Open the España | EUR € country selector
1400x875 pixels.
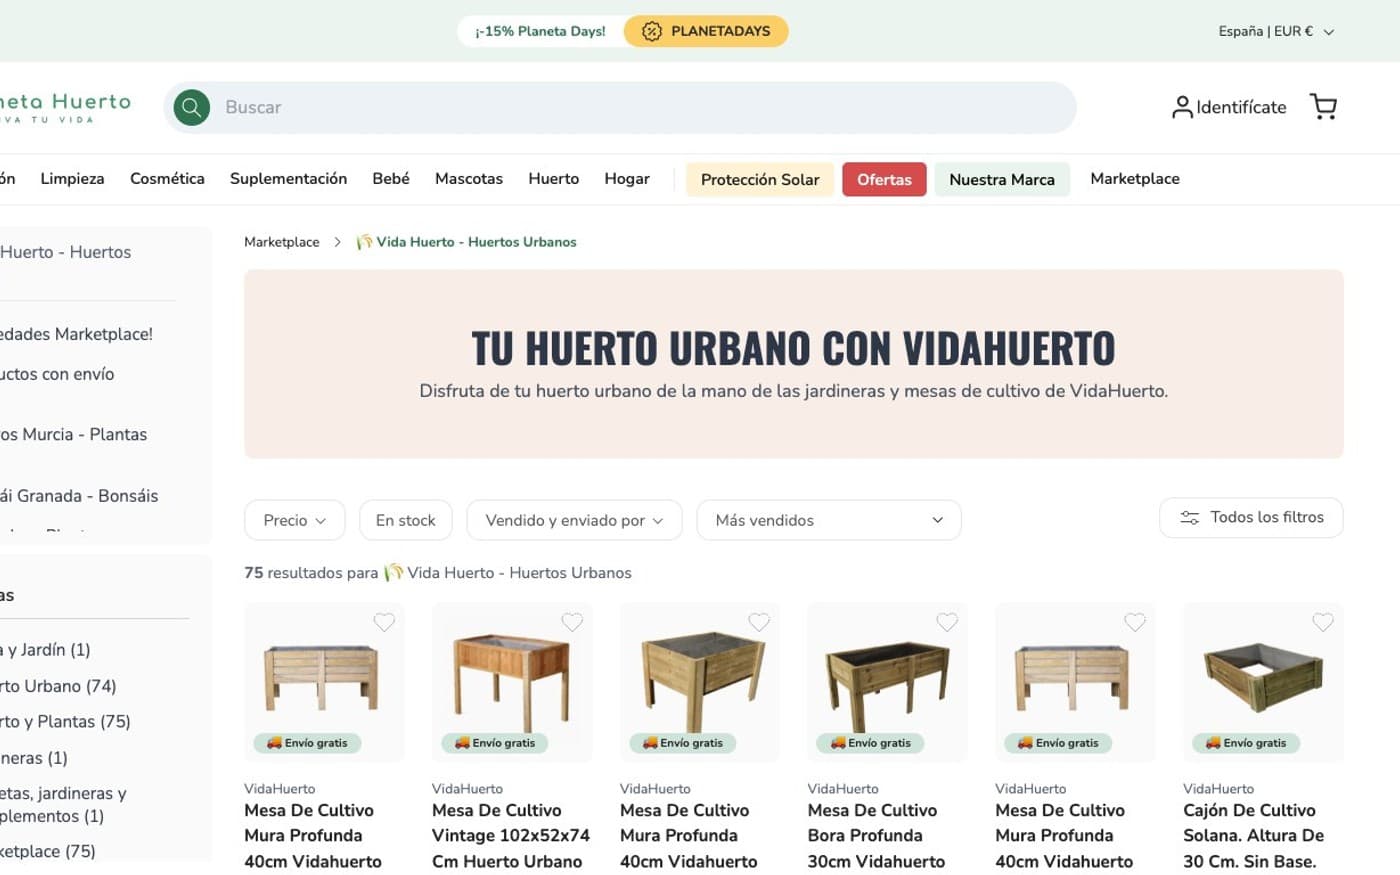(1276, 31)
